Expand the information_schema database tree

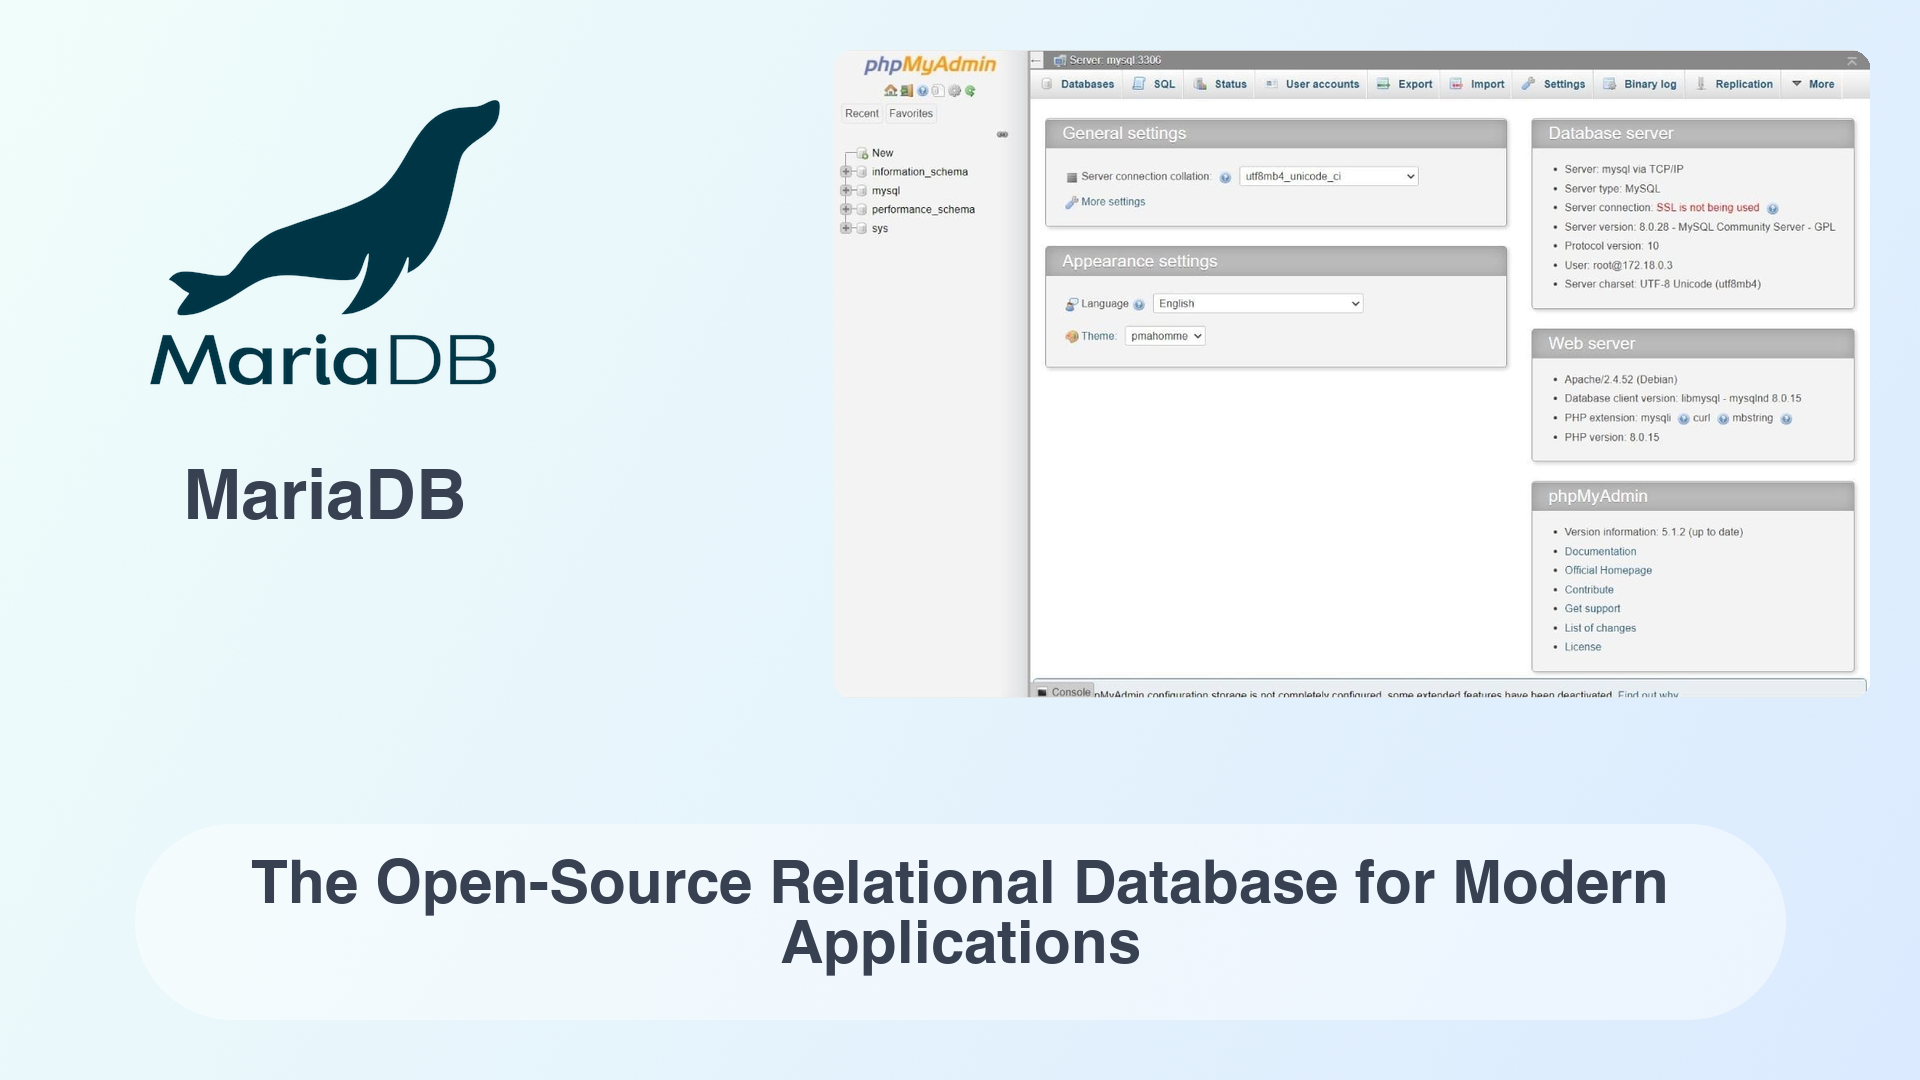pos(845,171)
